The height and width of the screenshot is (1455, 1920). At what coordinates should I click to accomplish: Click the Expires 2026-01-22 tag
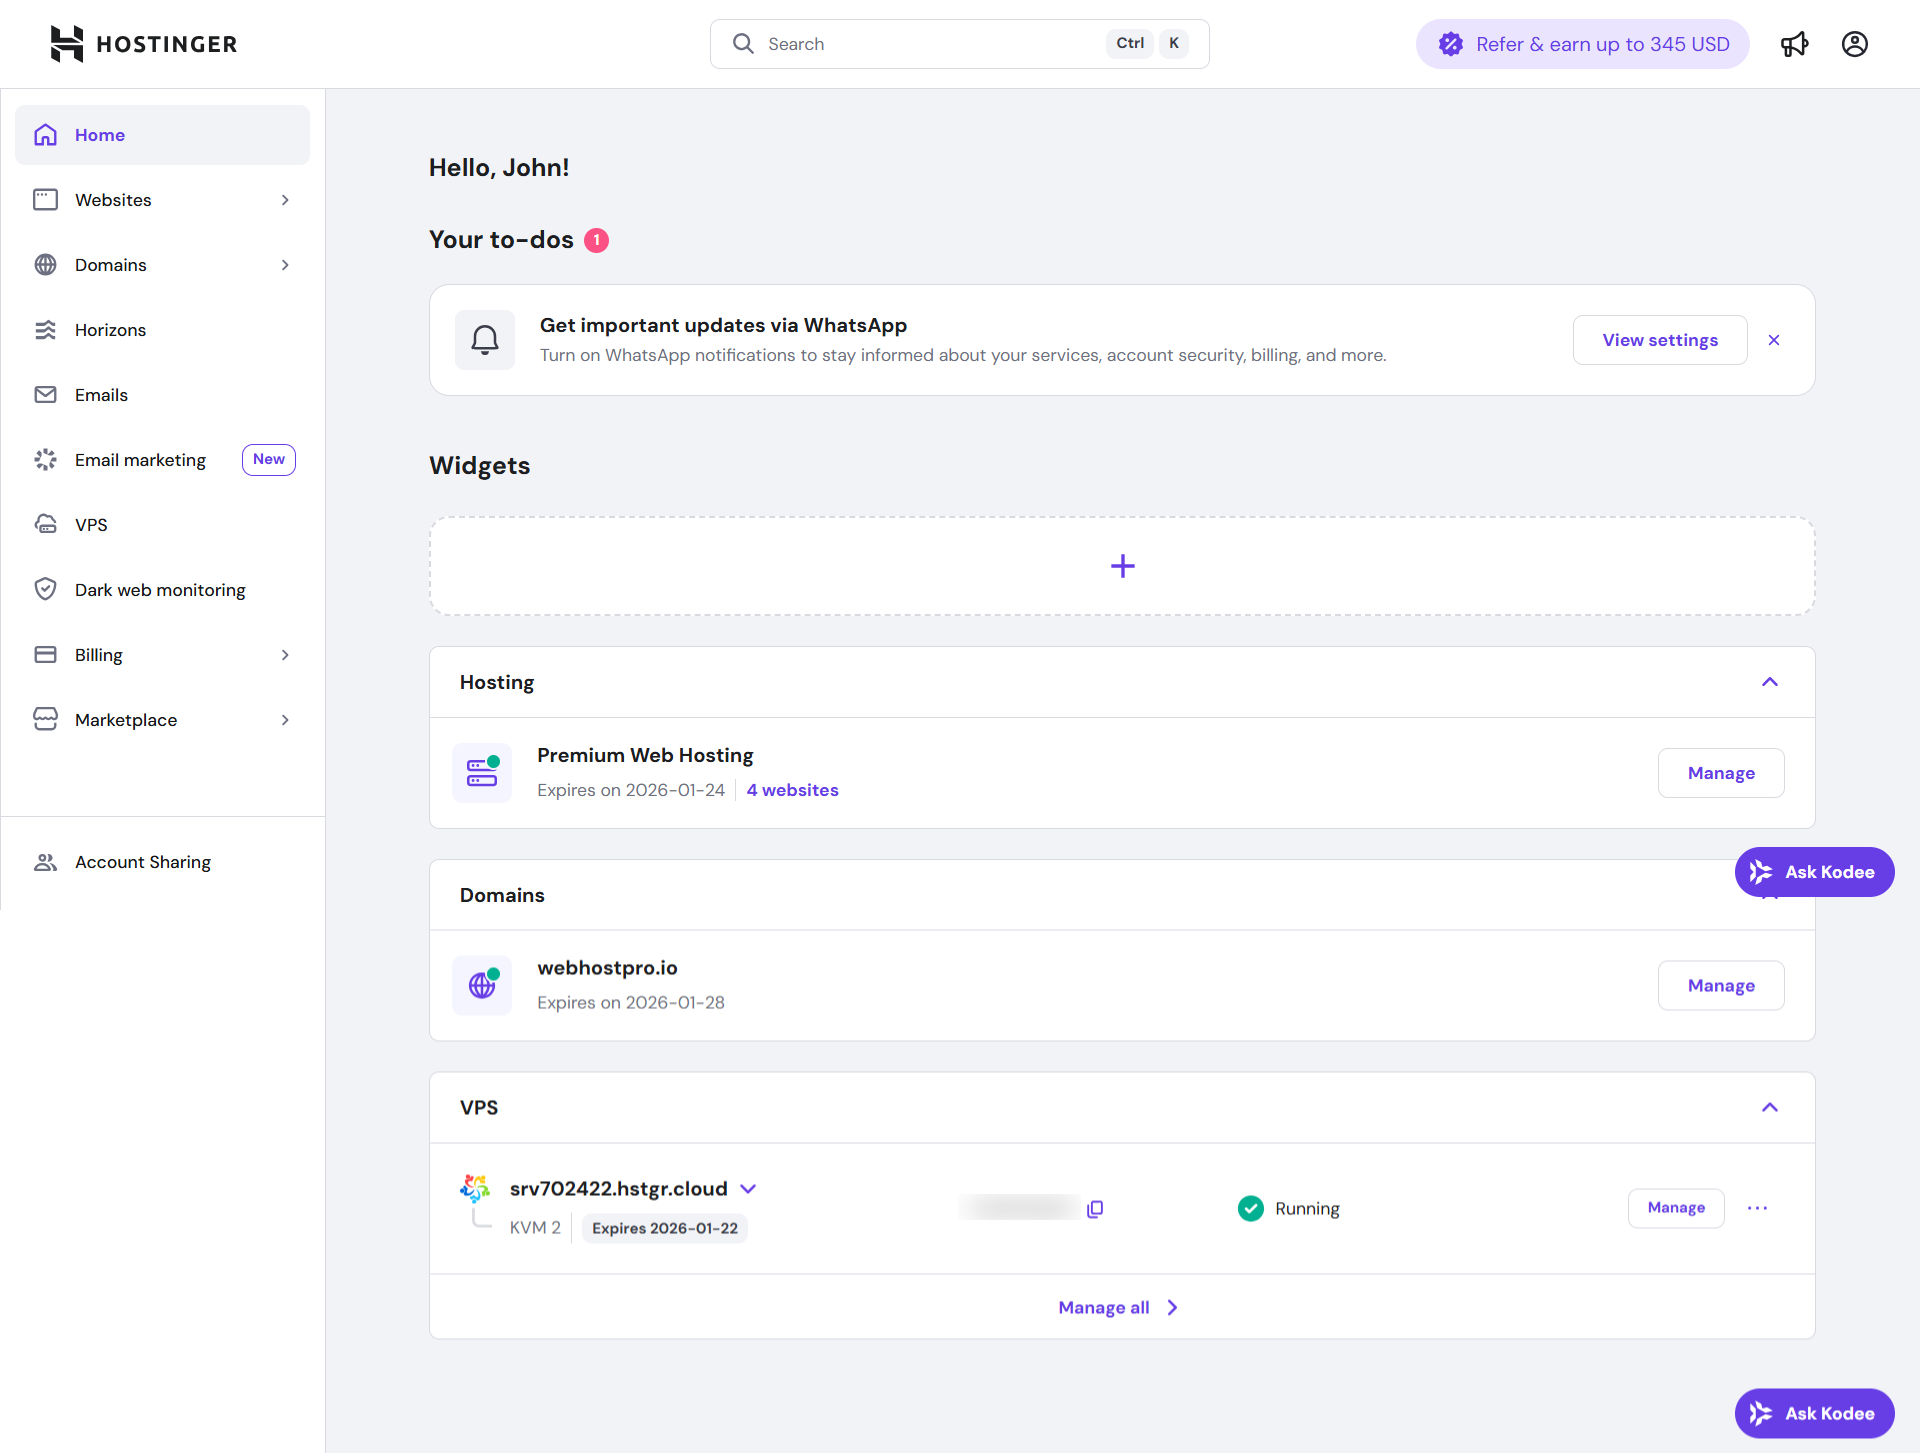665,1229
